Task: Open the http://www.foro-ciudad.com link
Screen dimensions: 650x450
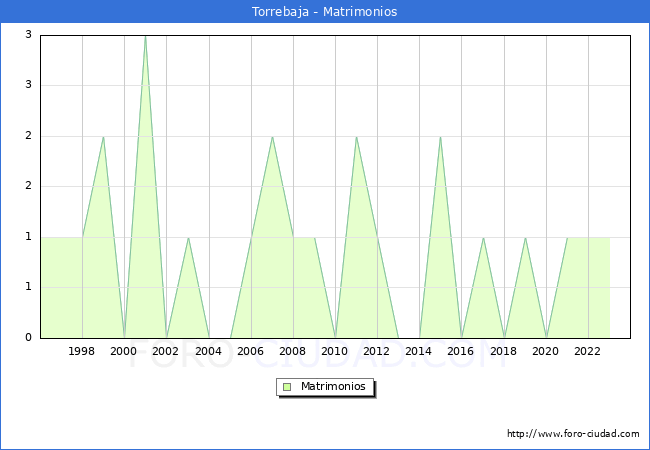Action: [x=573, y=433]
